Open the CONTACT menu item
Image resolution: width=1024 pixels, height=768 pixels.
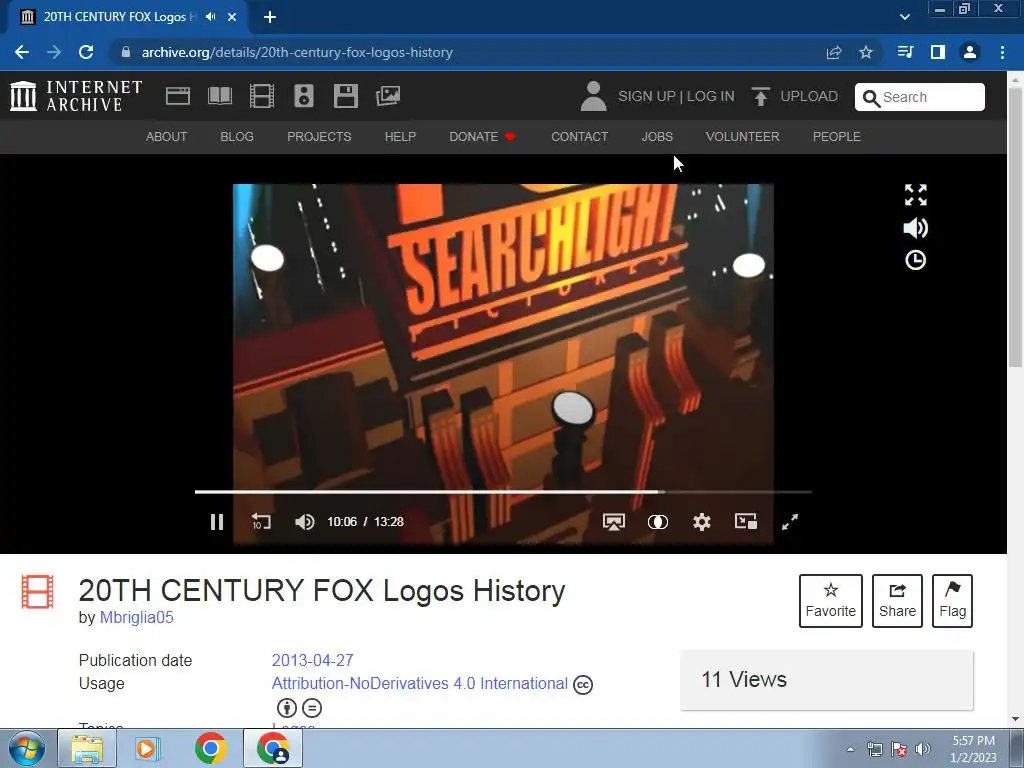[579, 136]
